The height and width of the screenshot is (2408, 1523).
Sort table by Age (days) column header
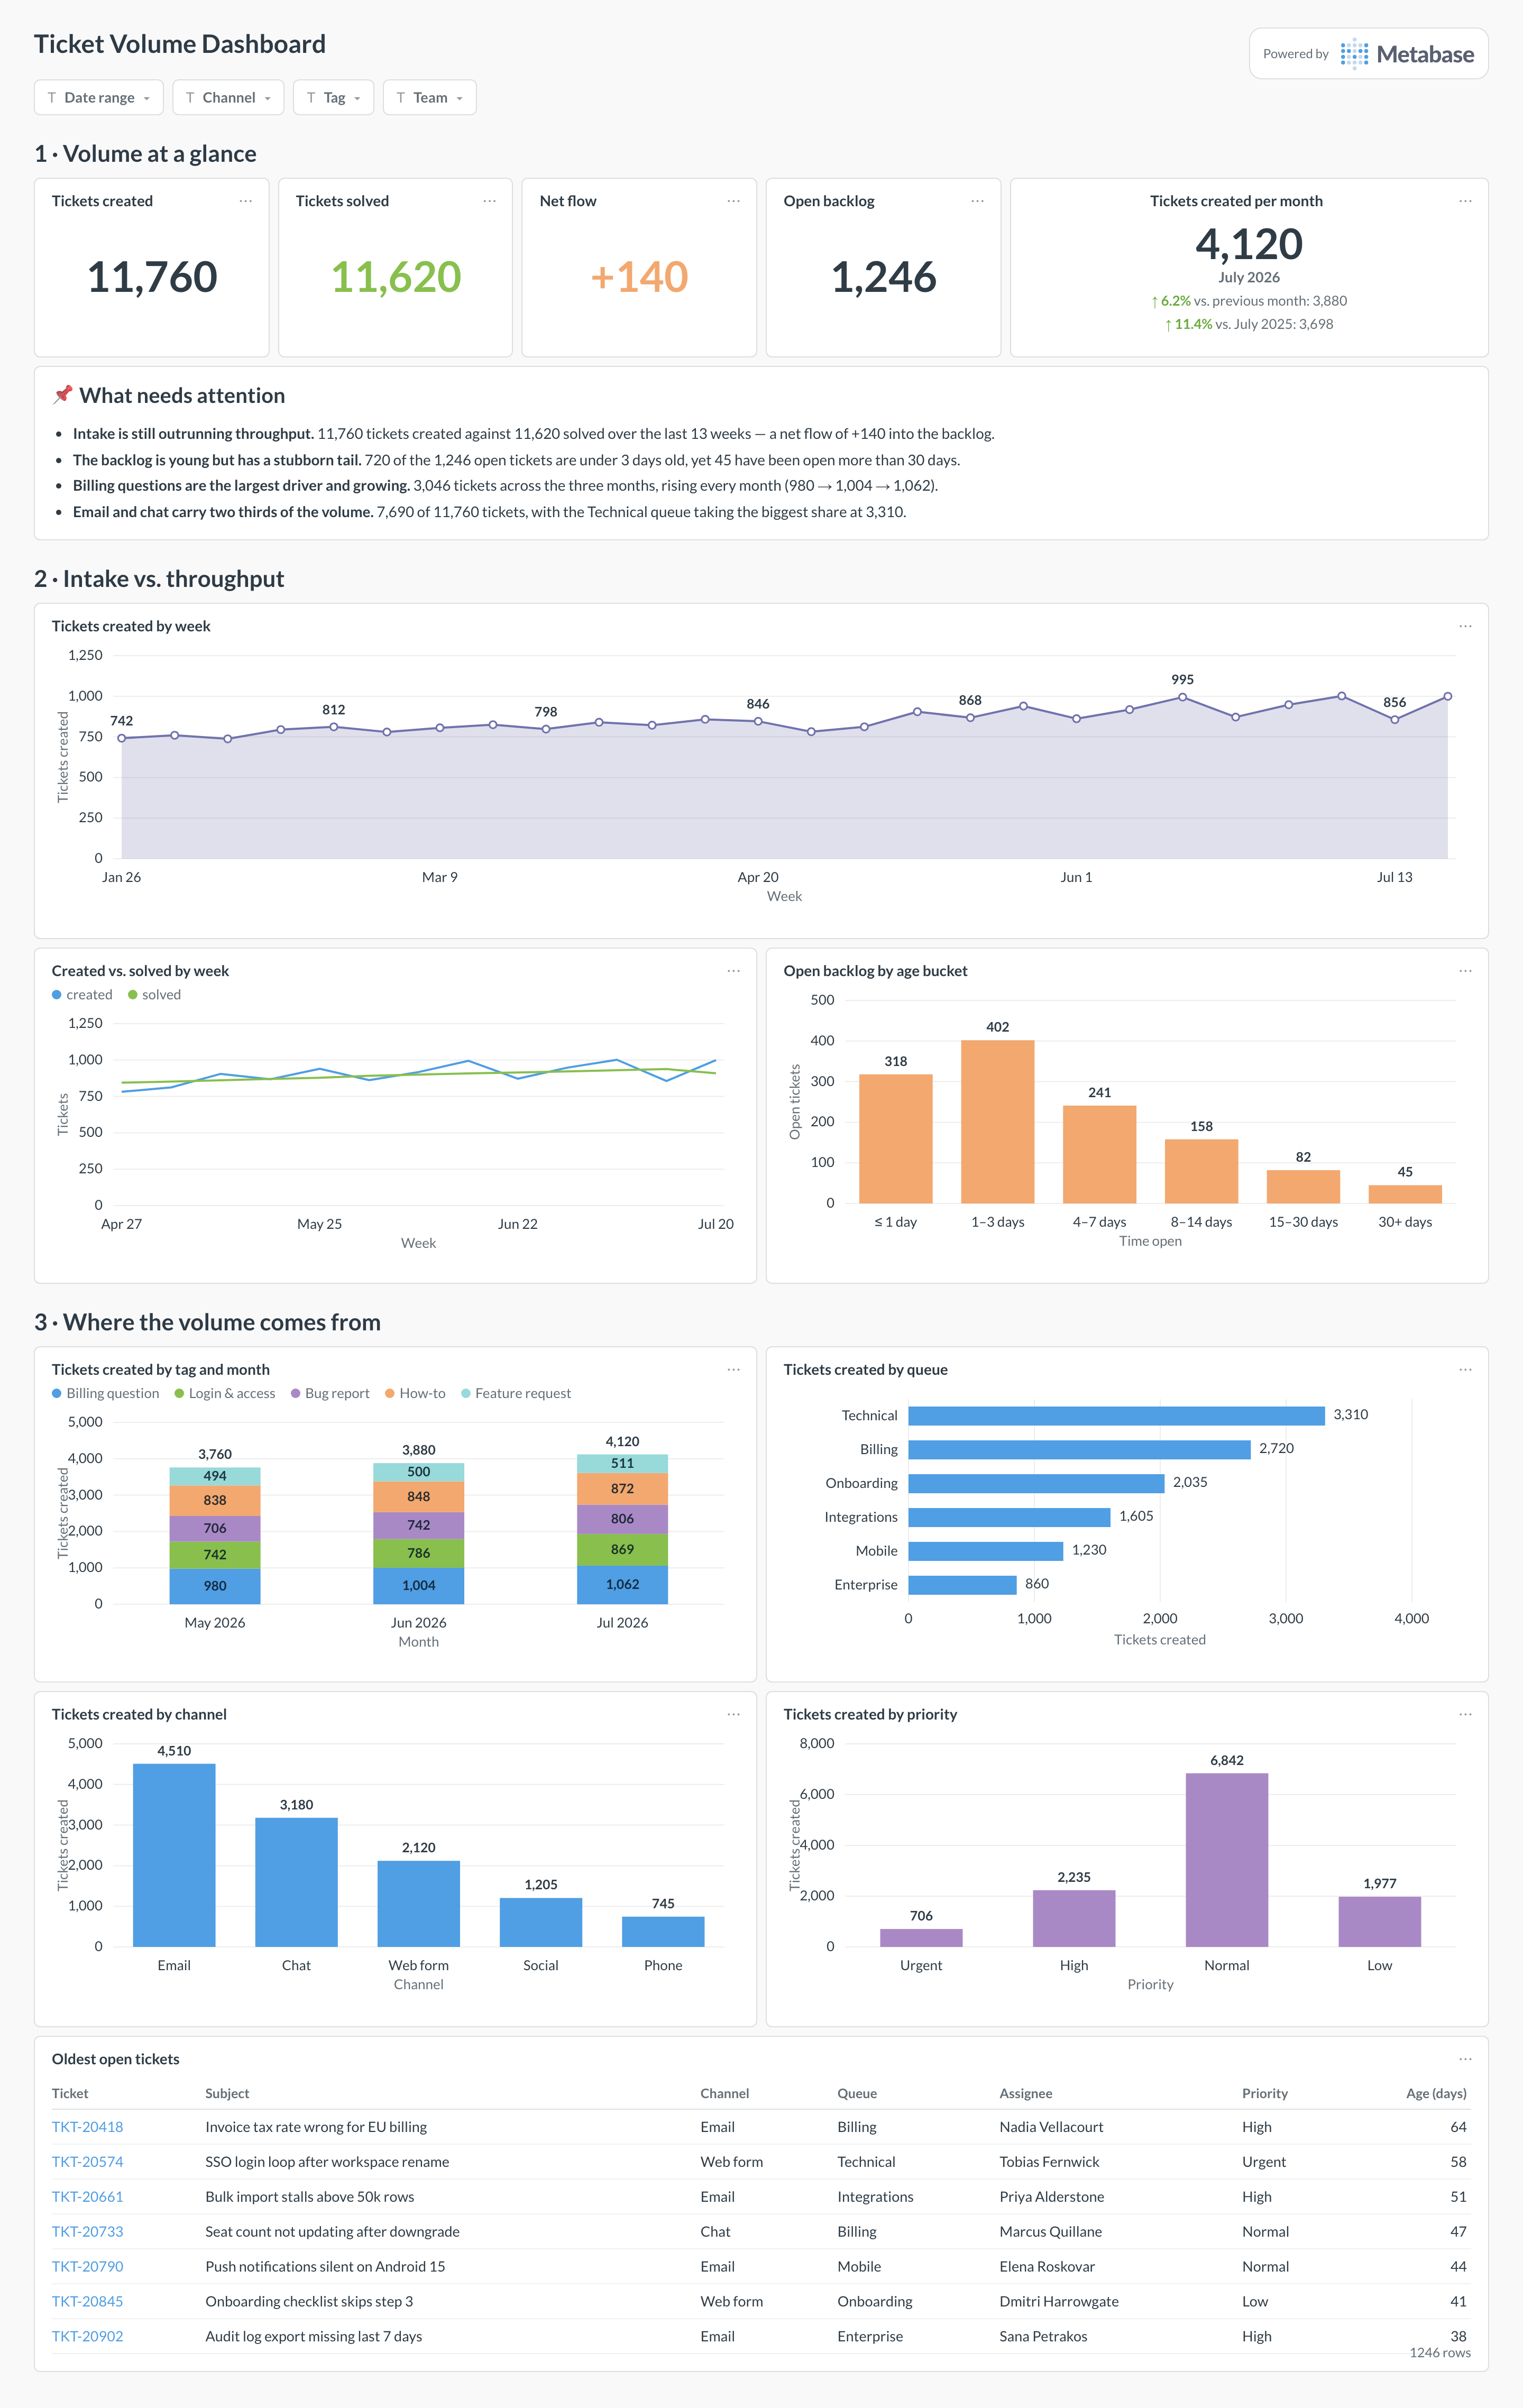(x=1436, y=2094)
